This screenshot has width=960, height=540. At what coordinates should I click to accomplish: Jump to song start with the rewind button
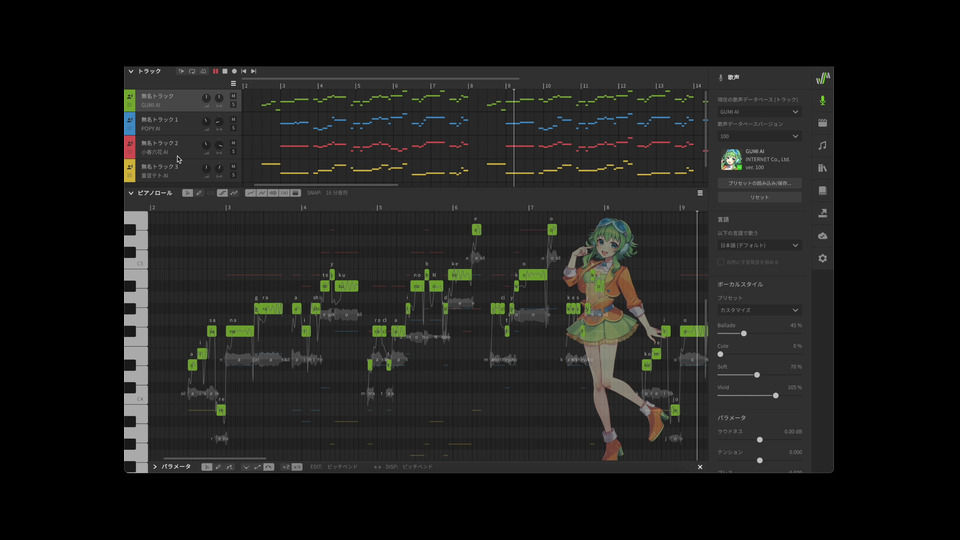pyautogui.click(x=244, y=72)
